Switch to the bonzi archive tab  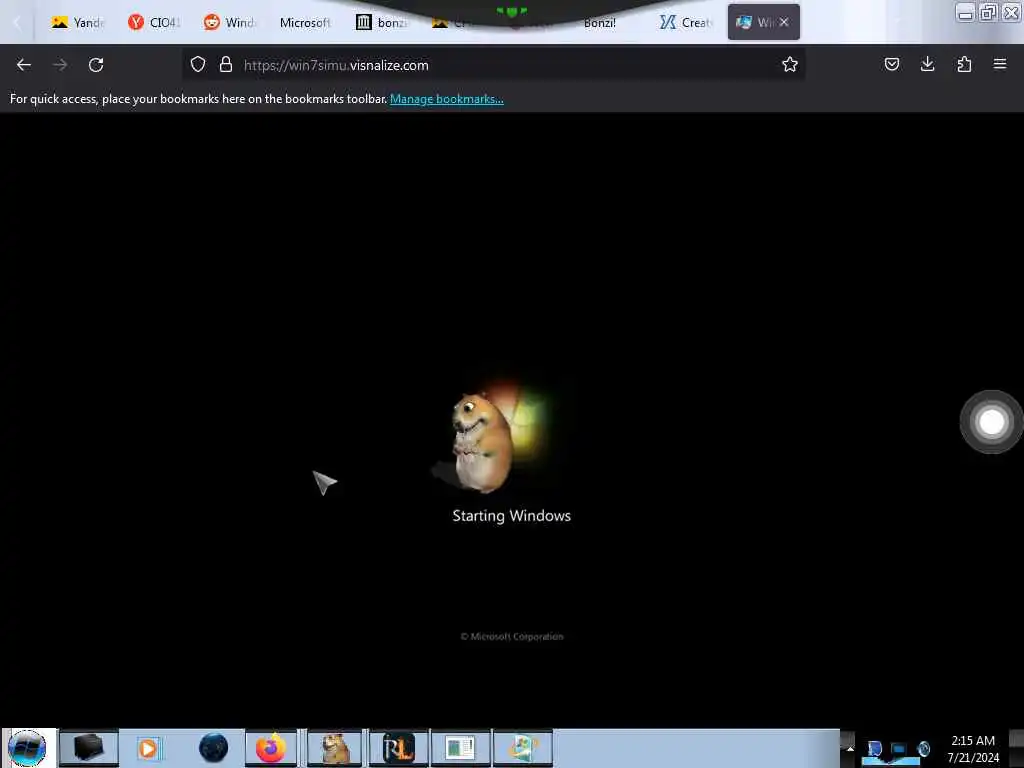381,23
